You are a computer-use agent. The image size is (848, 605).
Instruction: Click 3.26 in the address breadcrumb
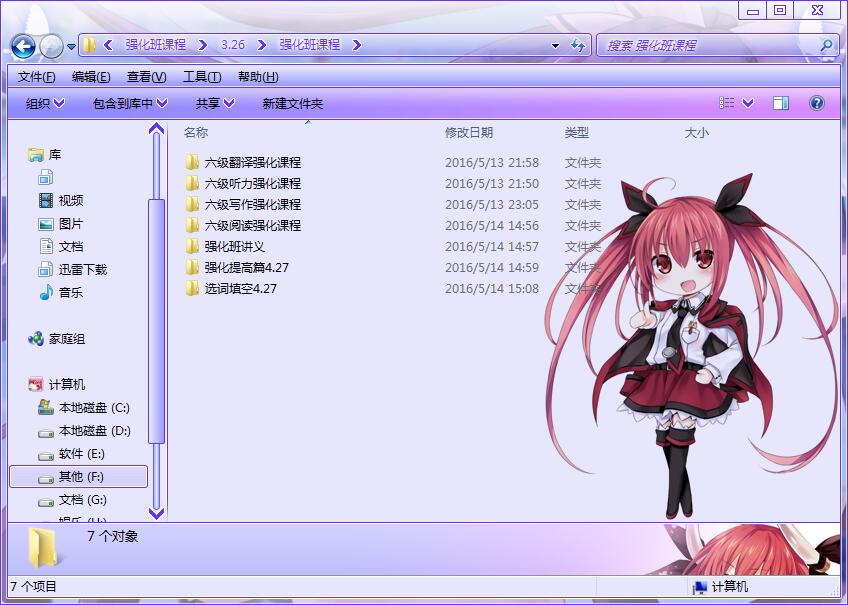coord(232,45)
